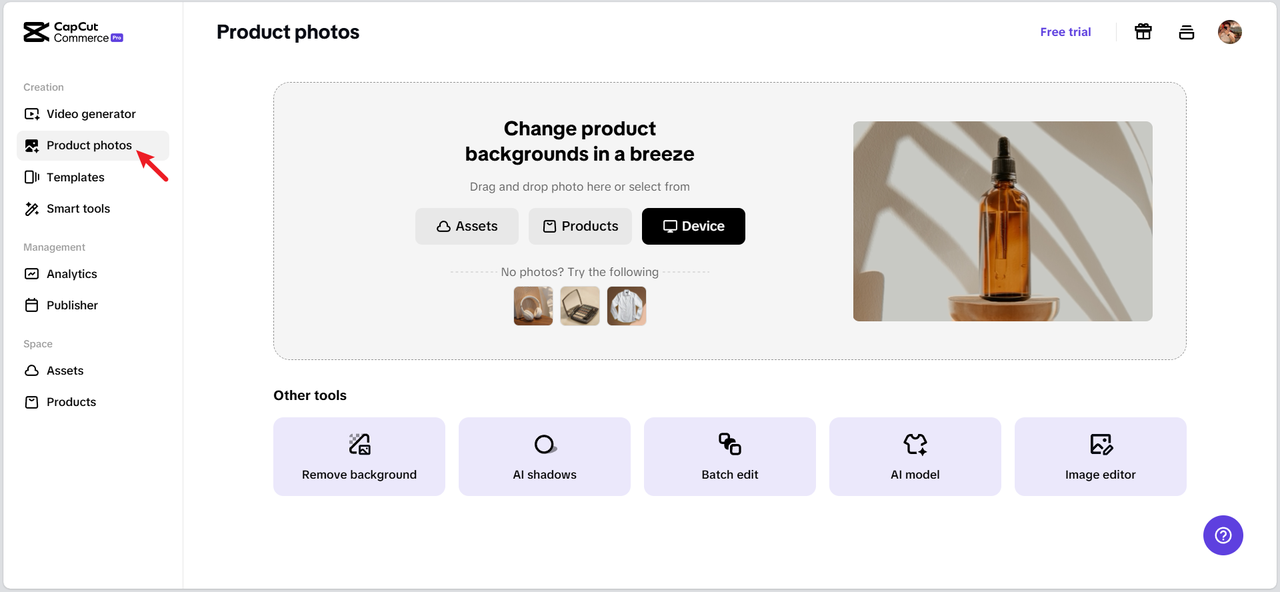Select the headphones sample photo
1280x592 pixels.
coord(533,306)
